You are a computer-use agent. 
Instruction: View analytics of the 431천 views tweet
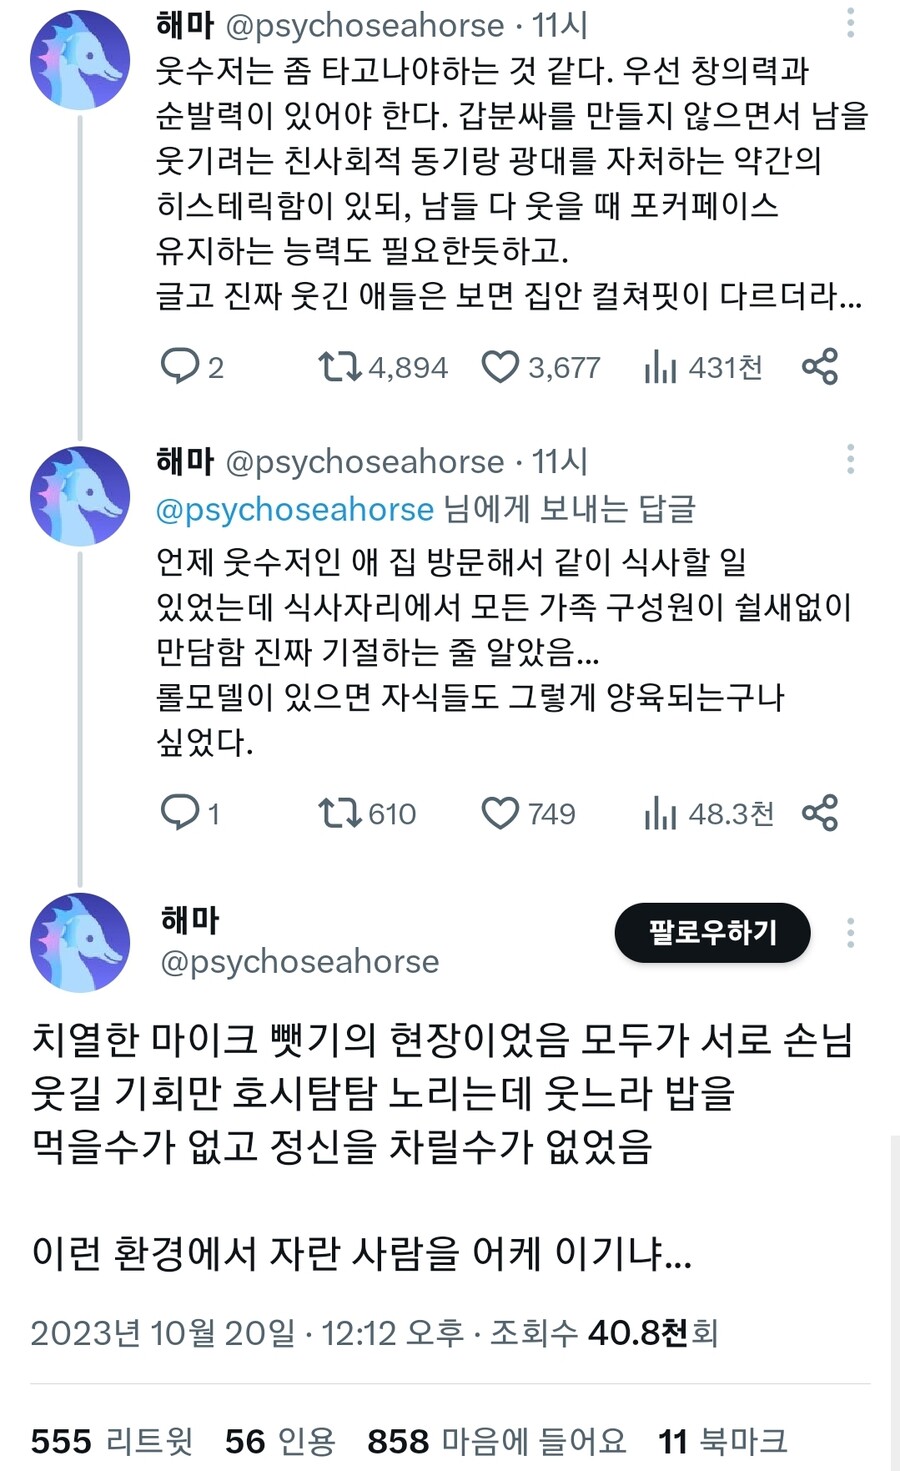tap(660, 367)
